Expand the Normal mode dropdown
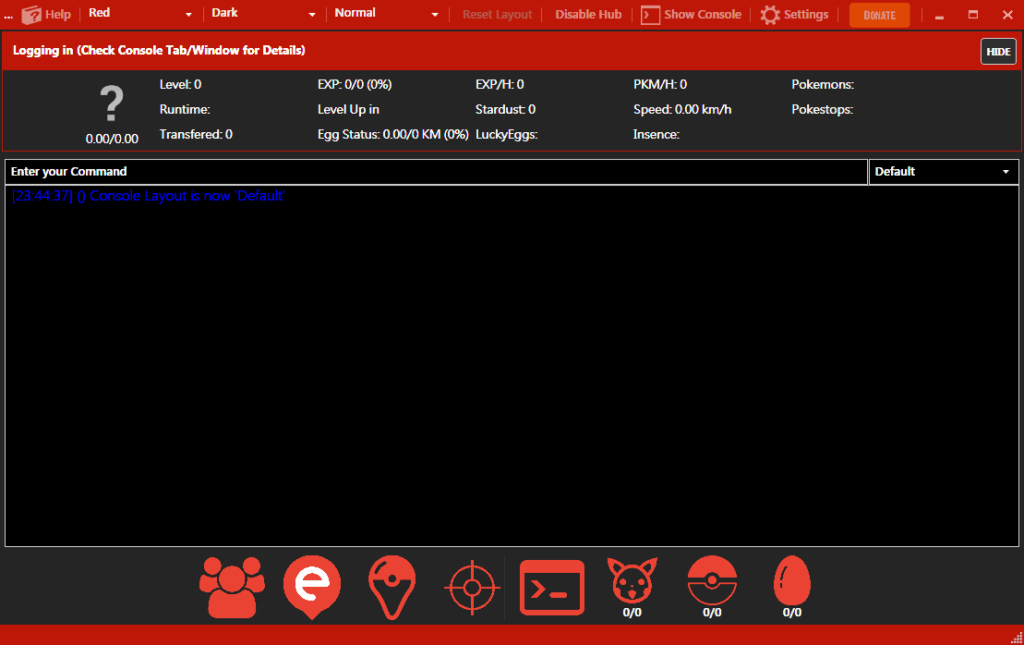The image size is (1024, 645). point(386,14)
